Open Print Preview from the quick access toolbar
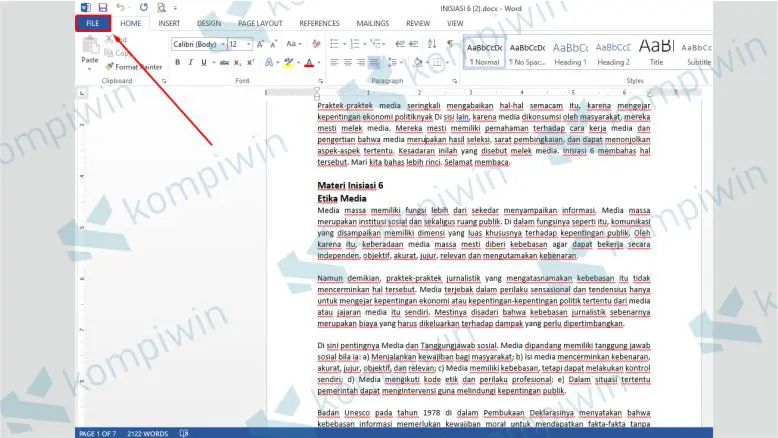778x438 pixels. pyautogui.click(x=161, y=7)
